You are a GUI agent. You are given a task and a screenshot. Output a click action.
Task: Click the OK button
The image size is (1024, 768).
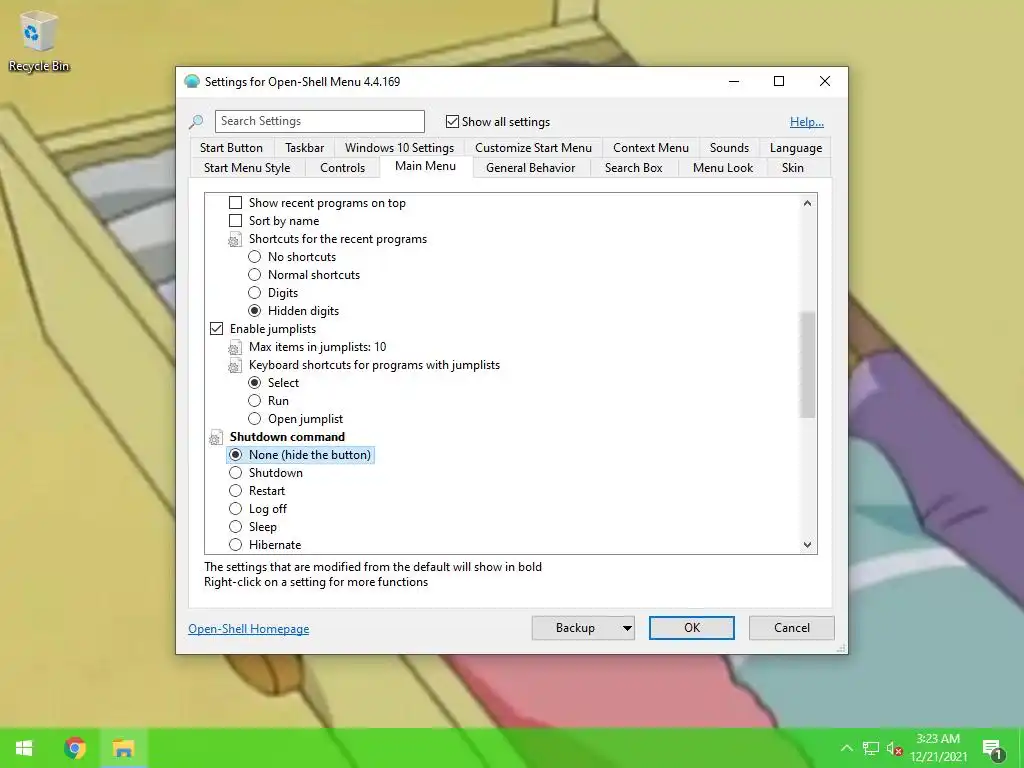(692, 628)
